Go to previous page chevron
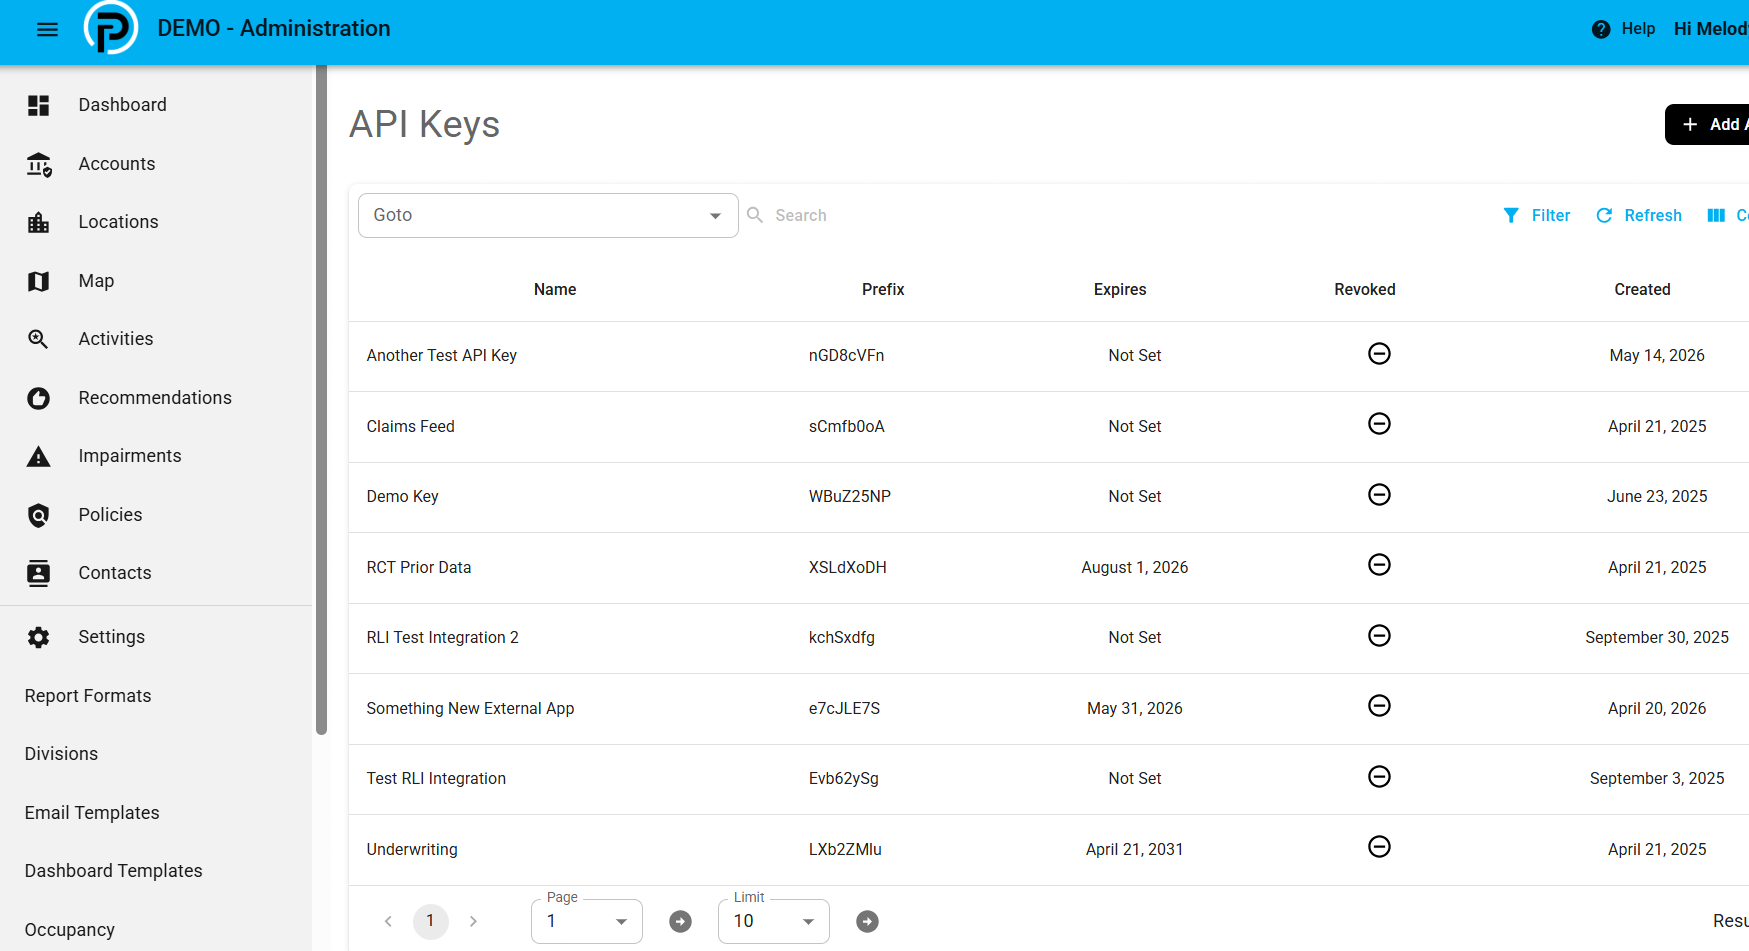1749x951 pixels. tap(388, 921)
